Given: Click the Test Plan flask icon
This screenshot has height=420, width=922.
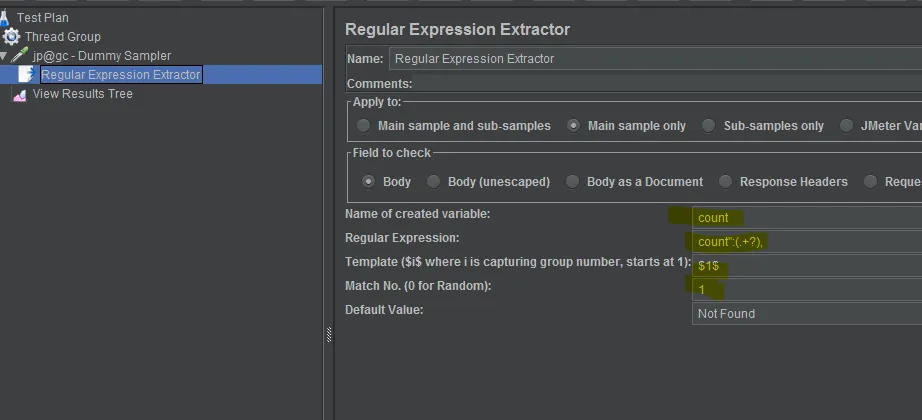Looking at the screenshot, I should tap(5, 17).
